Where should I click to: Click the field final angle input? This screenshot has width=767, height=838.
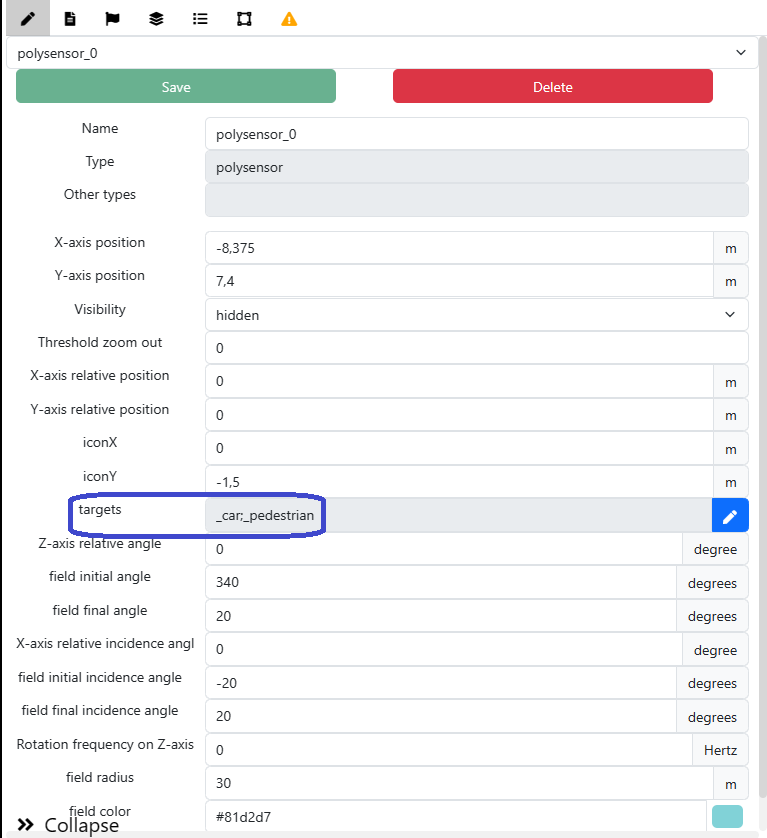tap(441, 616)
